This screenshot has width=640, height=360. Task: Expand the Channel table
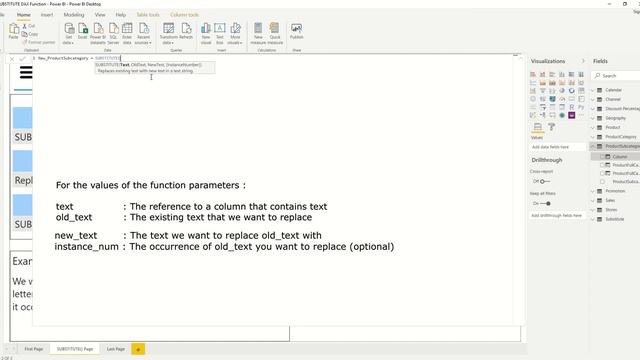coord(593,99)
